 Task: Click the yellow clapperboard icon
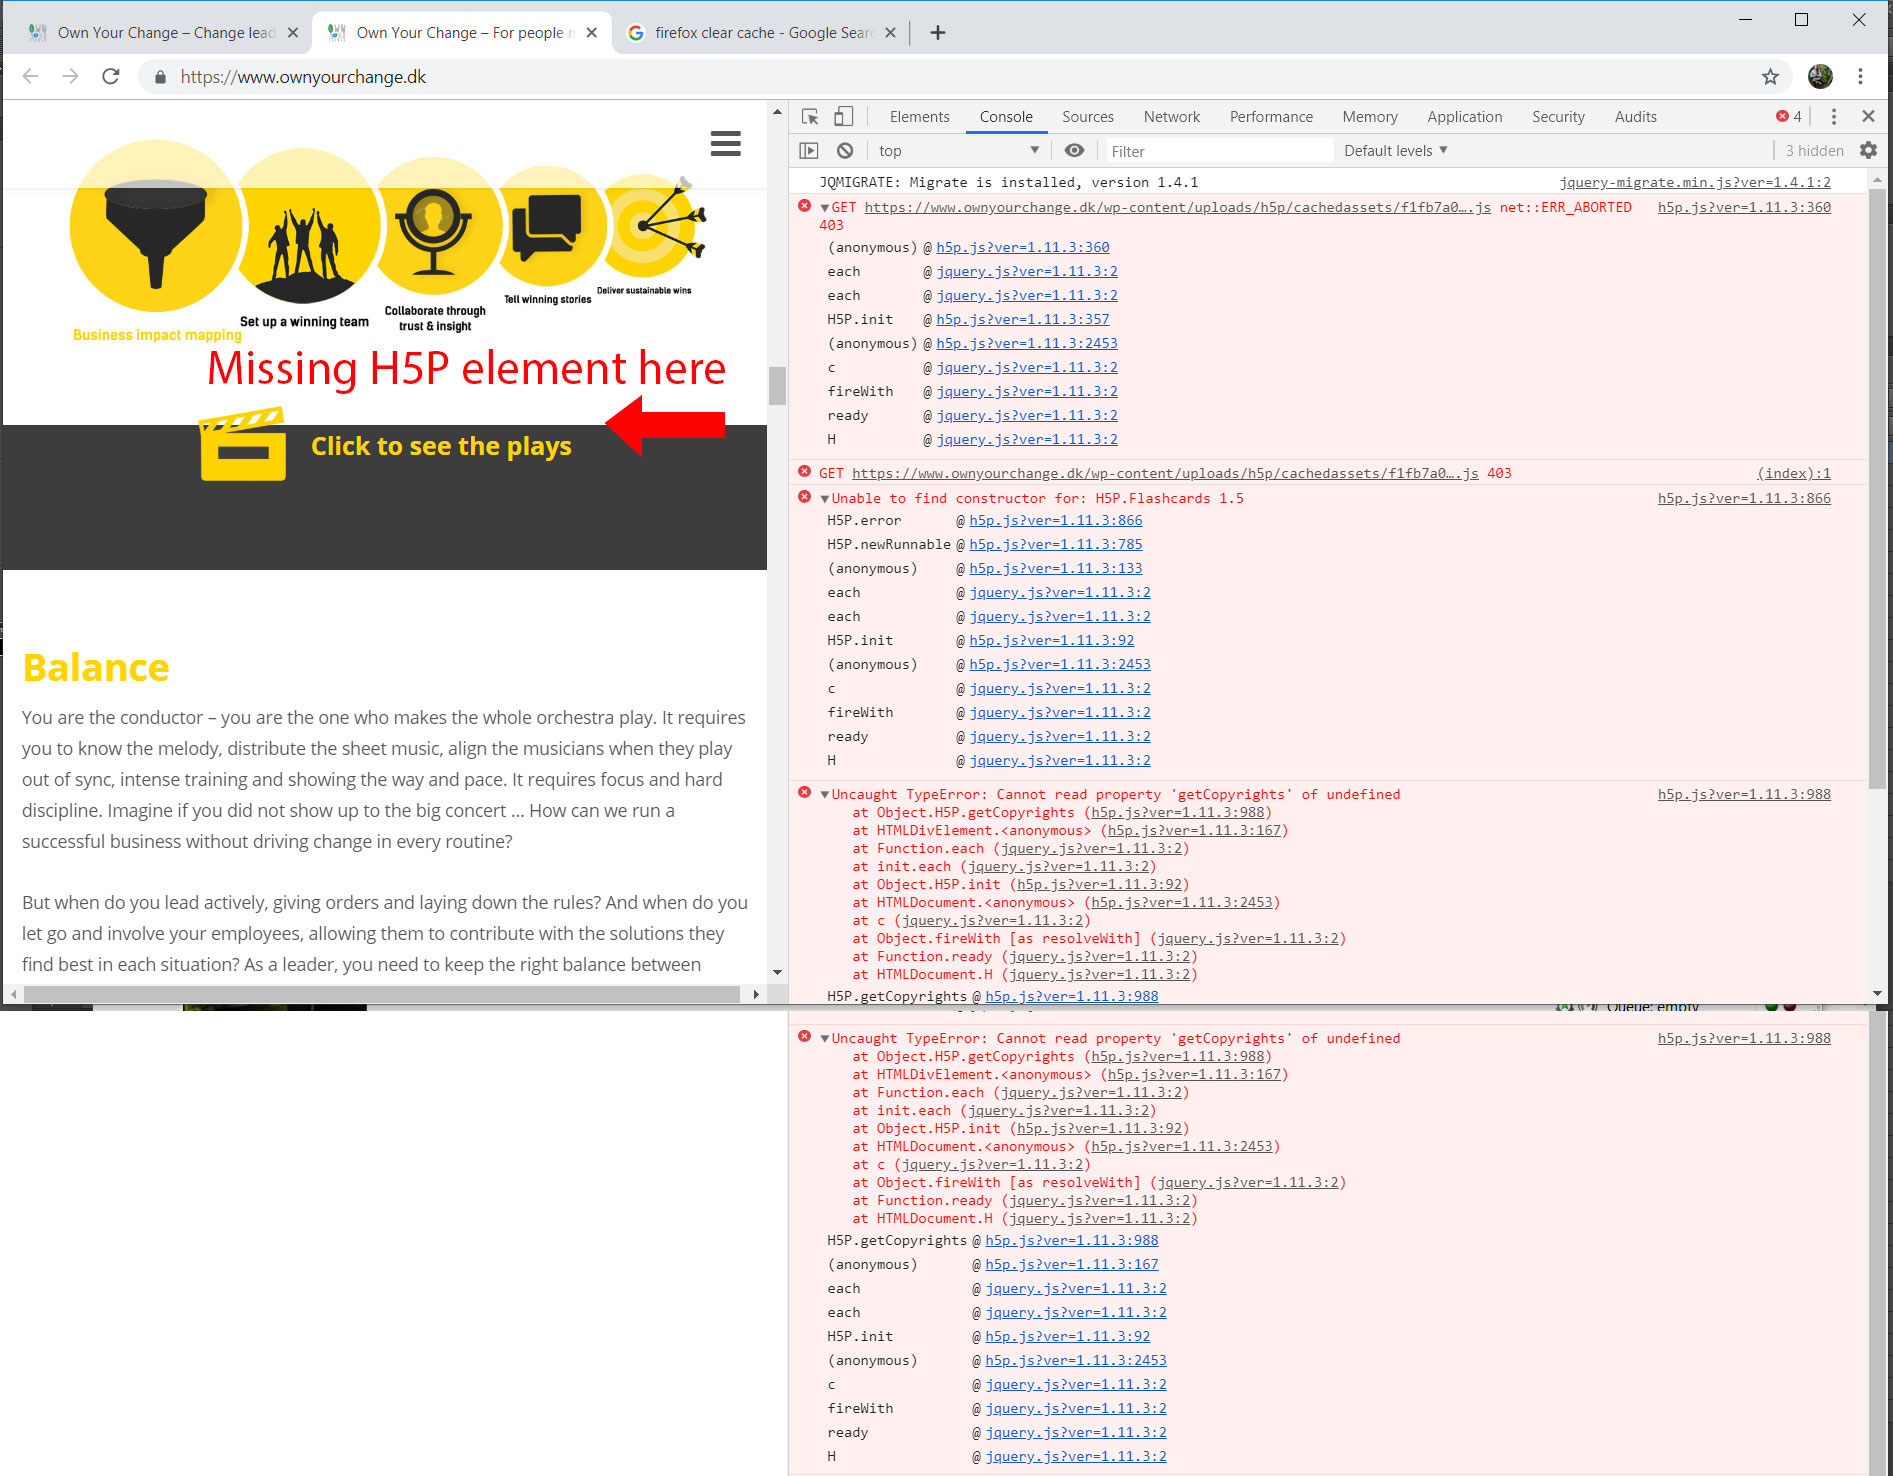[x=242, y=444]
